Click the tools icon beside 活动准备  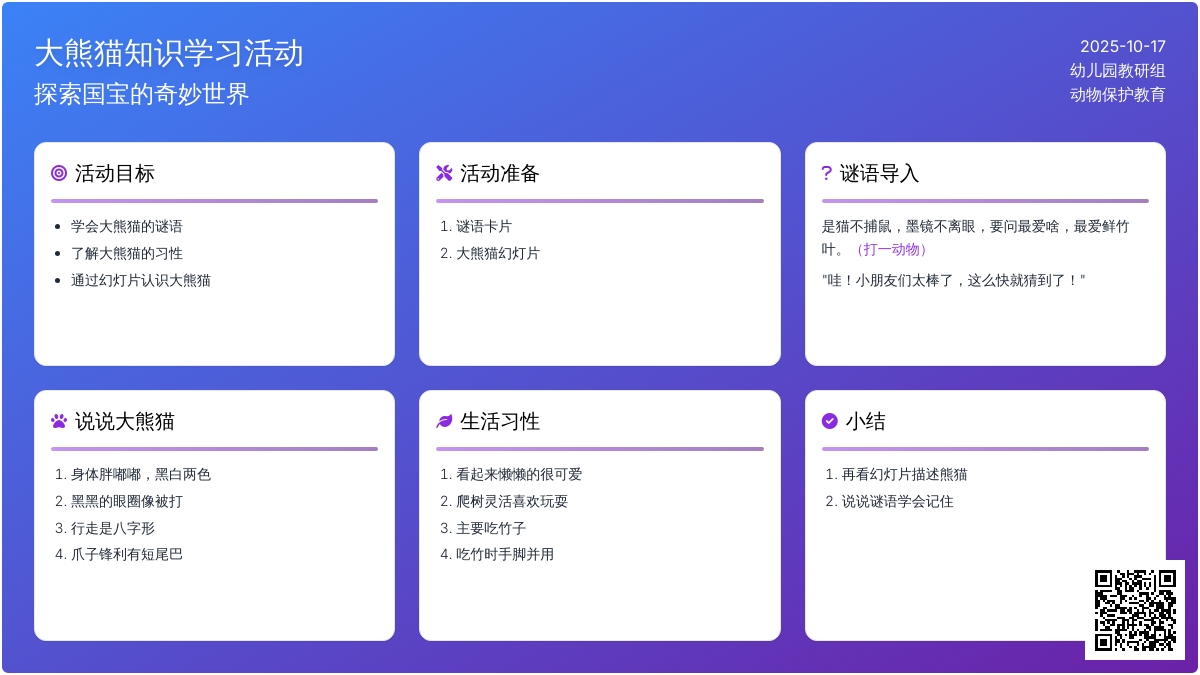click(444, 173)
